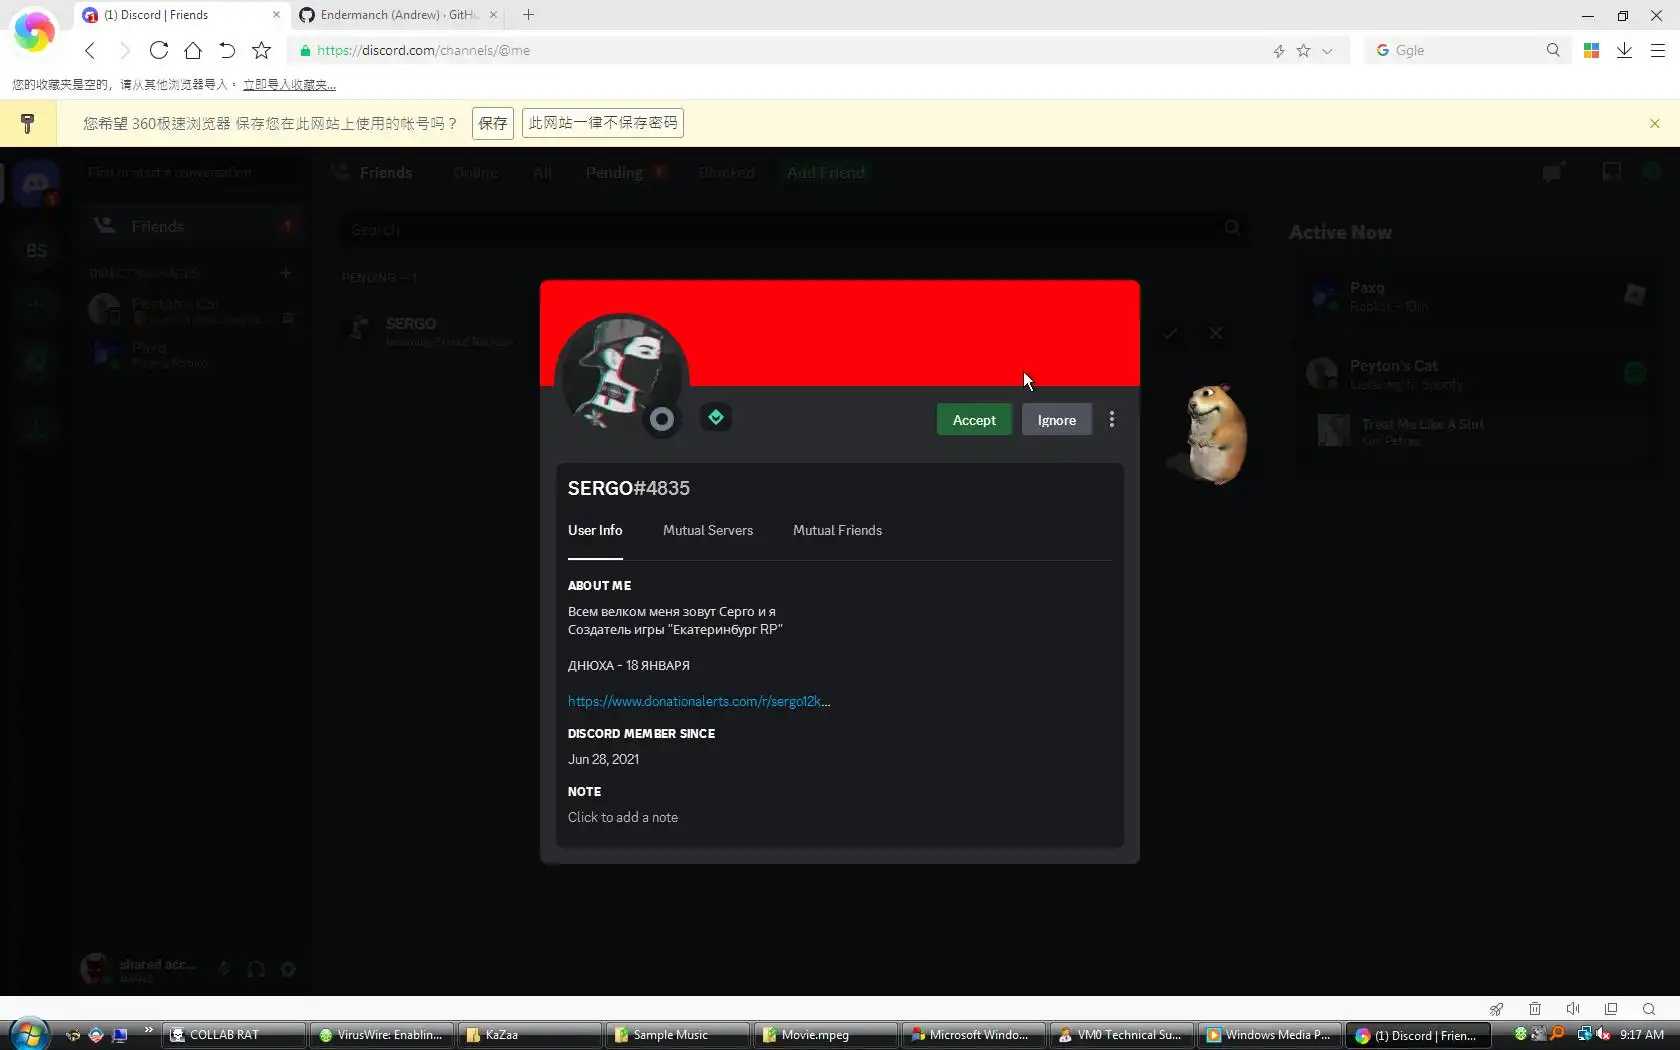Viewport: 1680px width, 1050px height.
Task: Switch to the Endermanch GitHub browser tab
Action: coord(398,15)
